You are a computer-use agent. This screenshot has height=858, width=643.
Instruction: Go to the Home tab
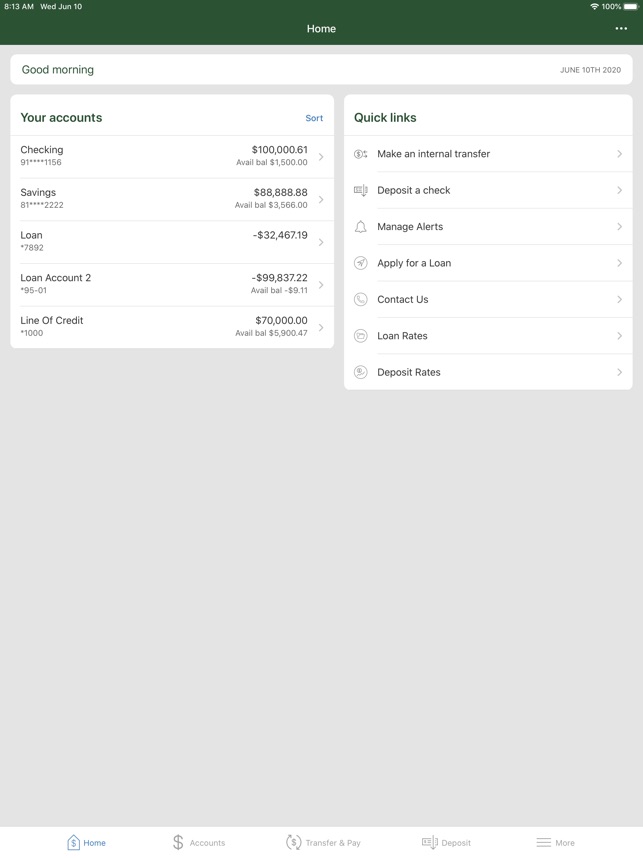pyautogui.click(x=86, y=843)
